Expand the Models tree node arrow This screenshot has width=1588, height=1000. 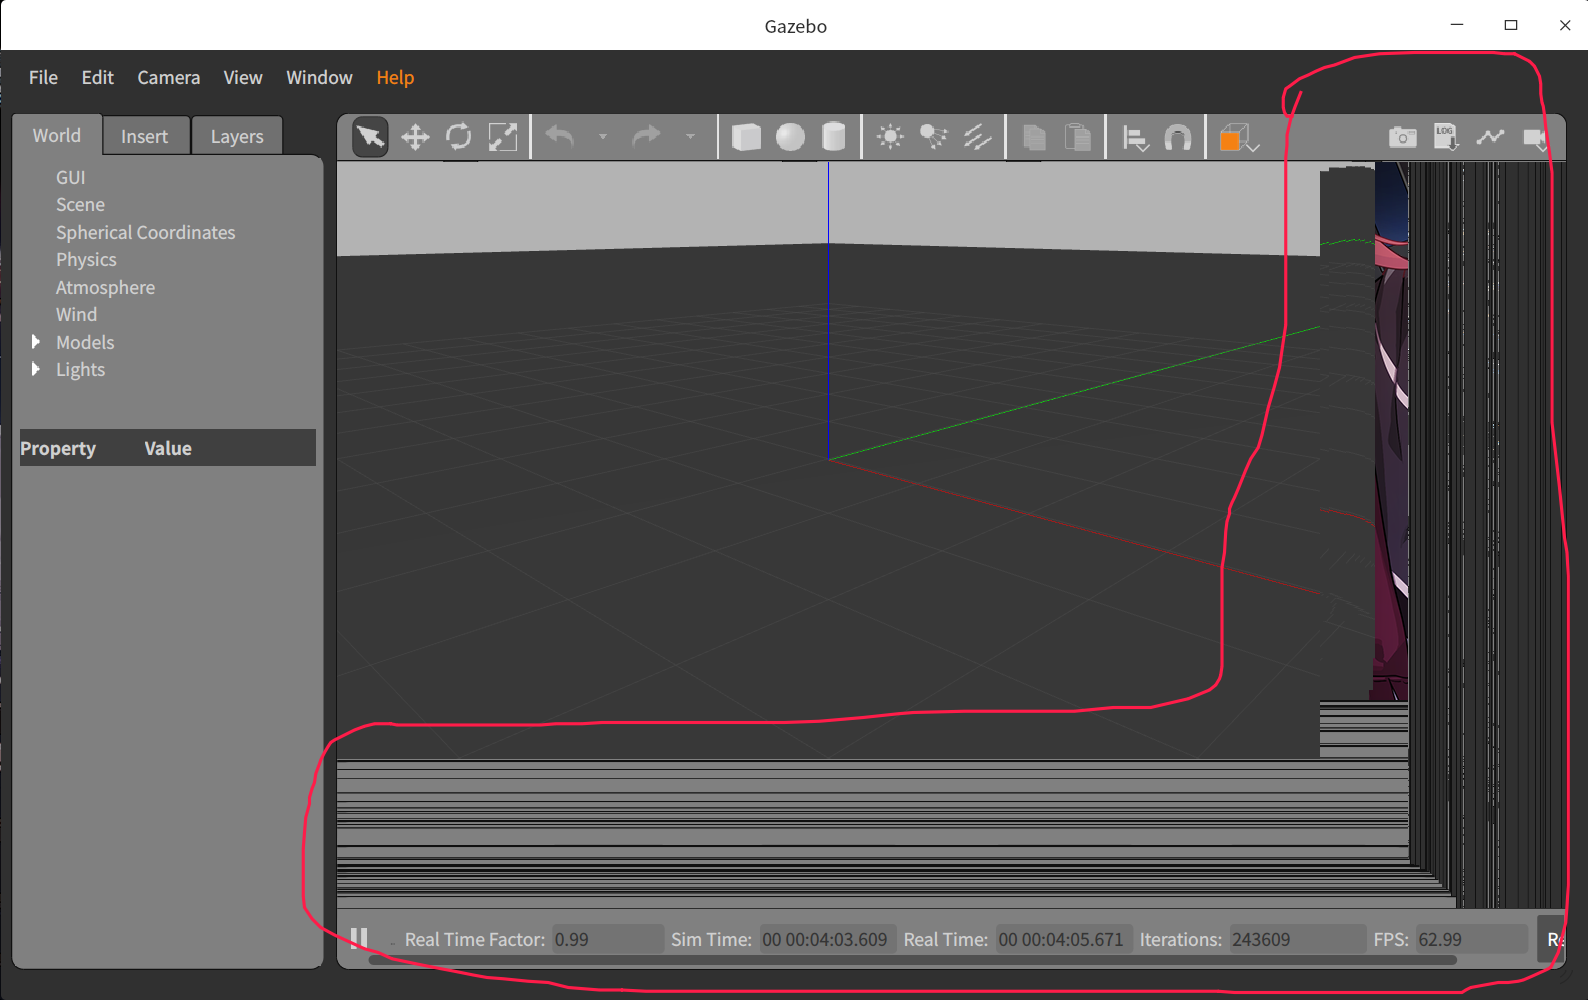(x=36, y=342)
